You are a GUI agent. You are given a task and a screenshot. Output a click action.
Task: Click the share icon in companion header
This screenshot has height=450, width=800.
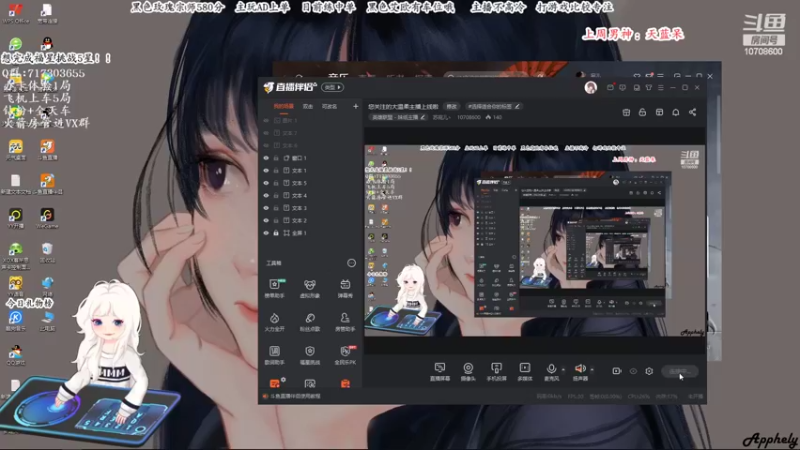pyautogui.click(x=692, y=112)
